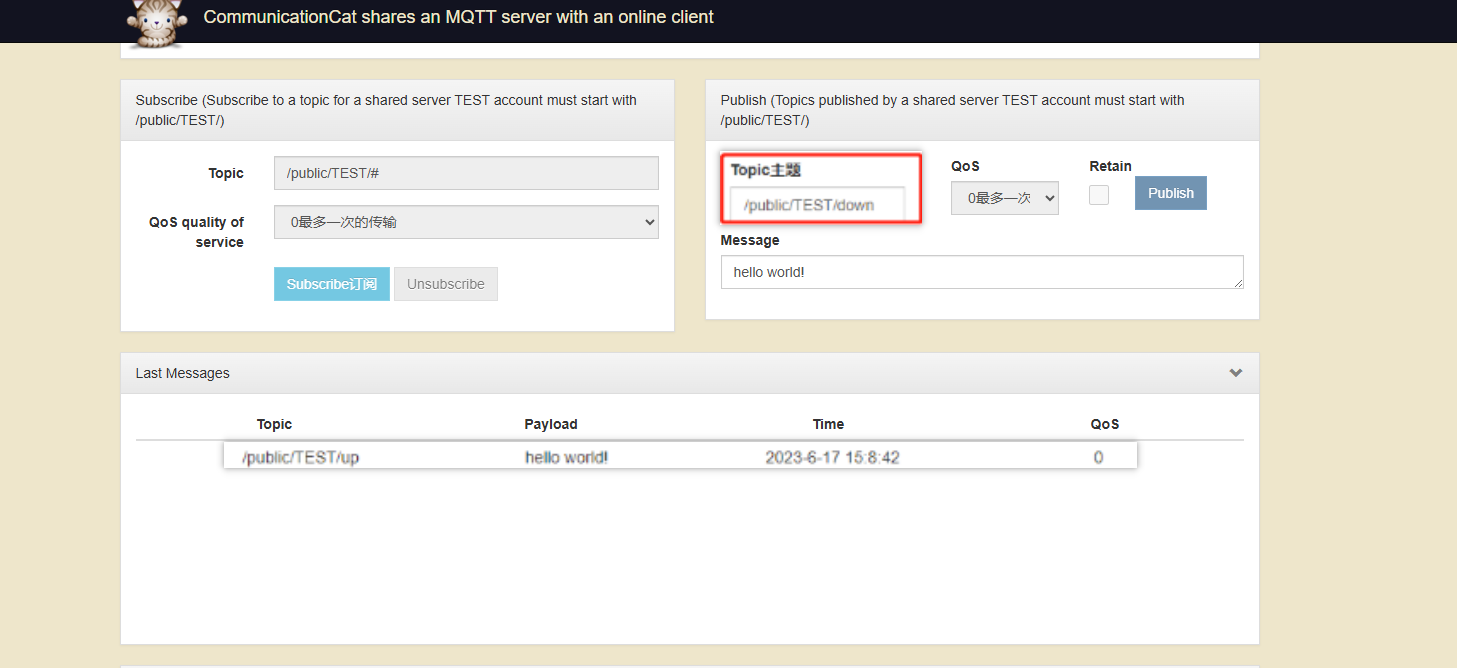Click the Publish button

tap(1170, 193)
